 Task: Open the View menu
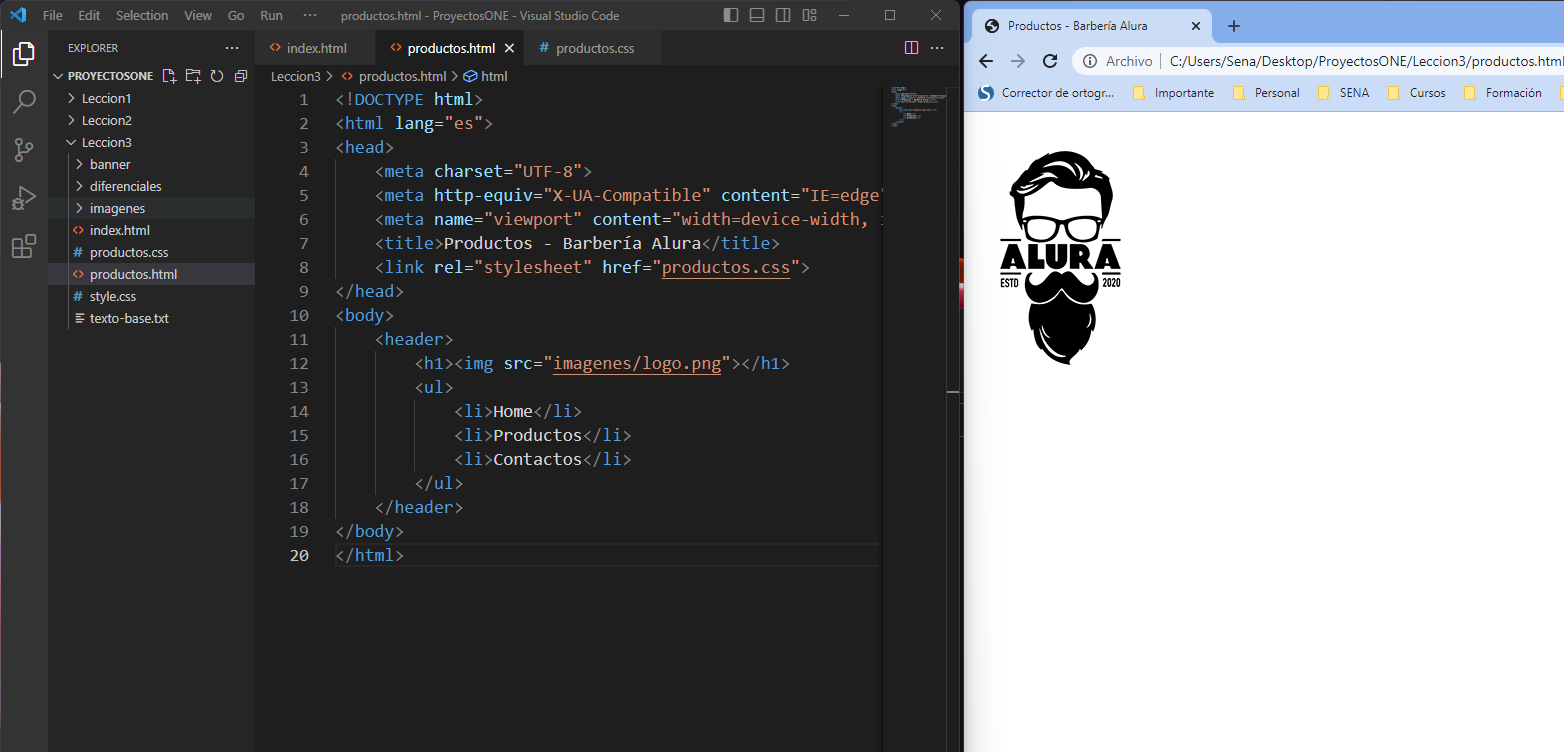(198, 15)
